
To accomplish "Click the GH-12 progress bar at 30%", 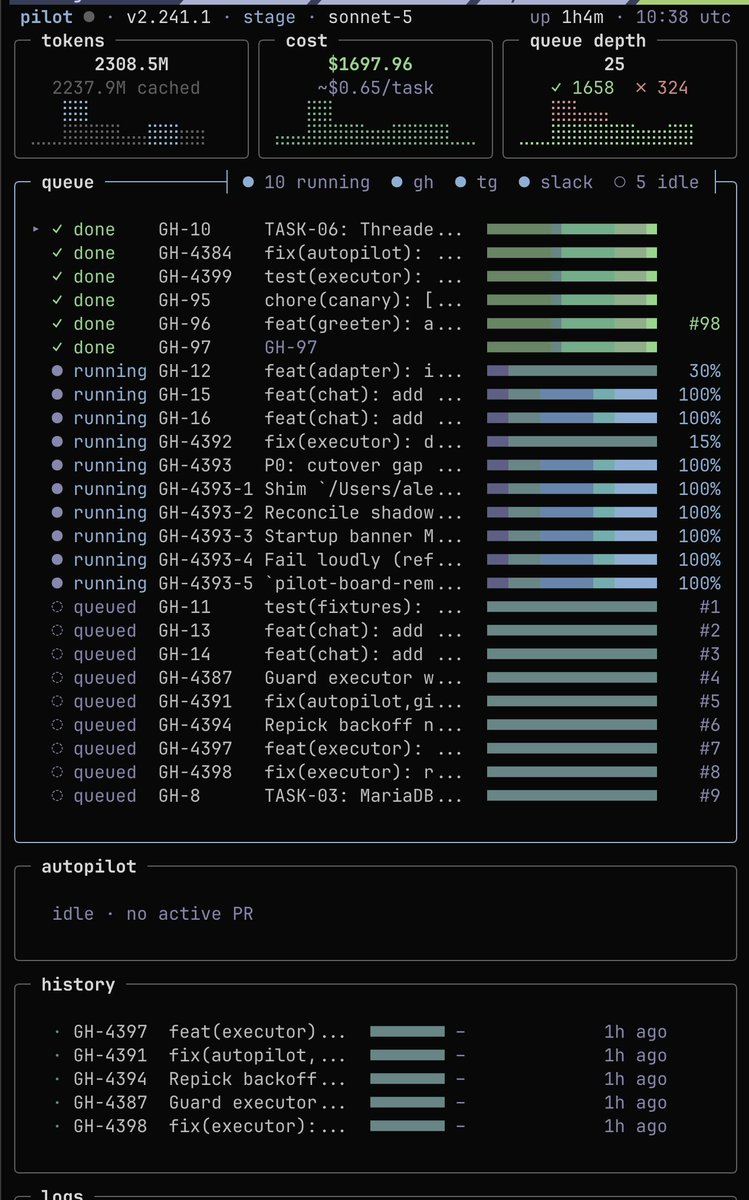I will pos(572,371).
